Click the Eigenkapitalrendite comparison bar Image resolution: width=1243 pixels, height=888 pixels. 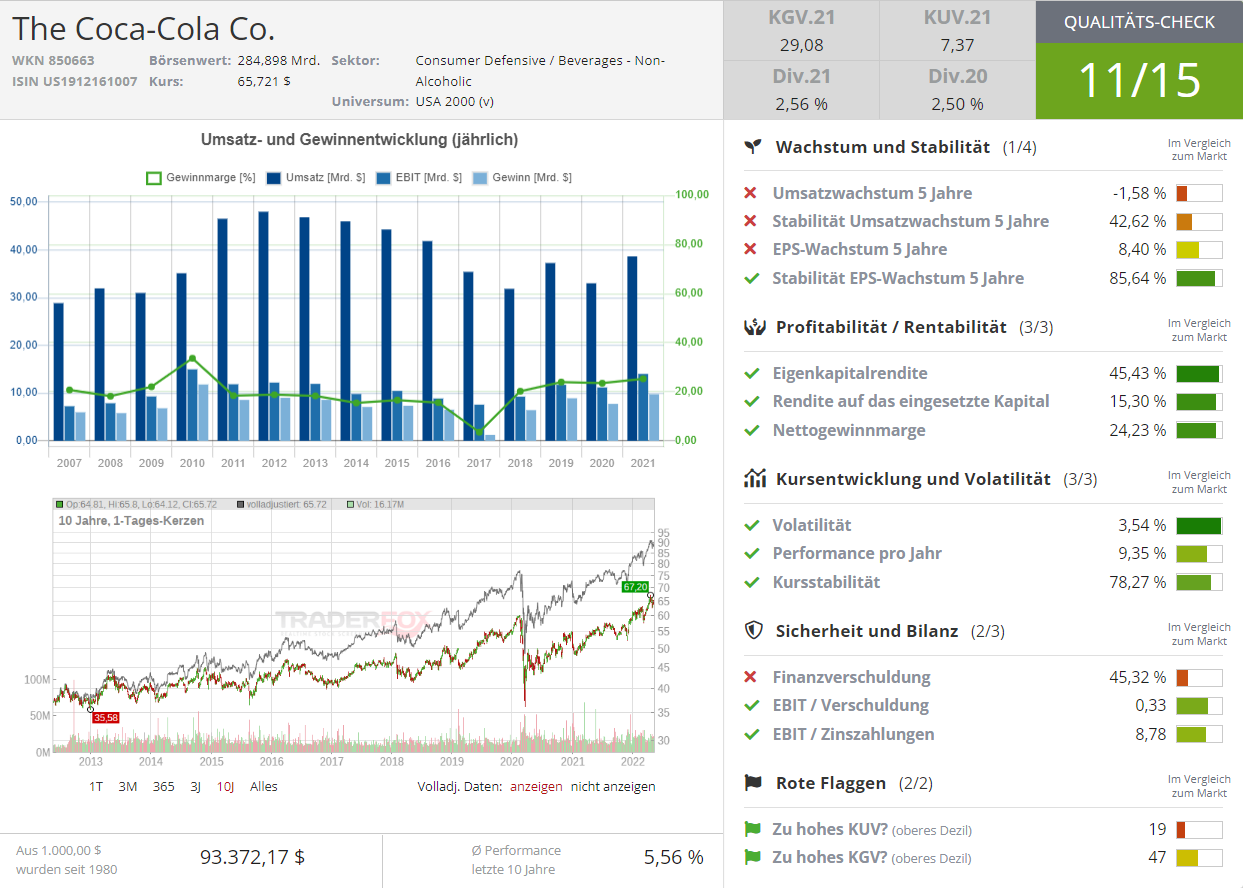click(x=1199, y=373)
